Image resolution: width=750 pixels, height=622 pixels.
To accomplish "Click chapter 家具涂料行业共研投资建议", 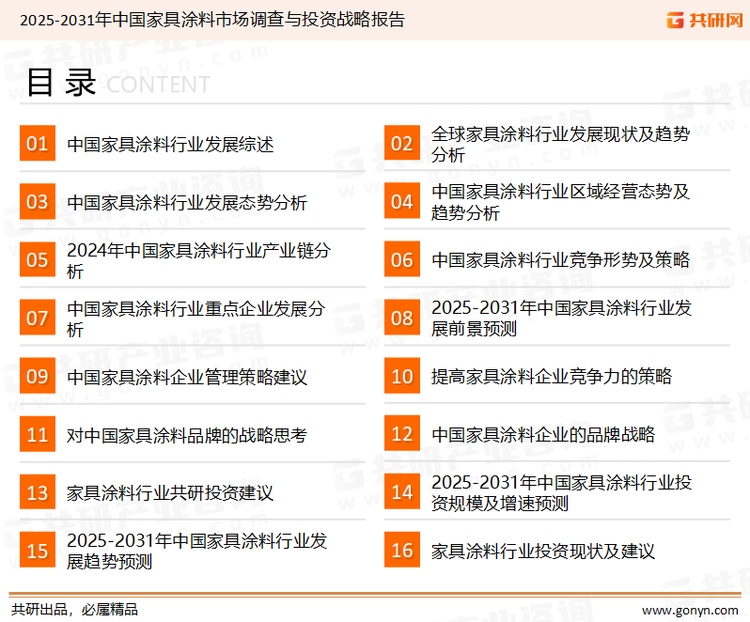I will tap(170, 493).
